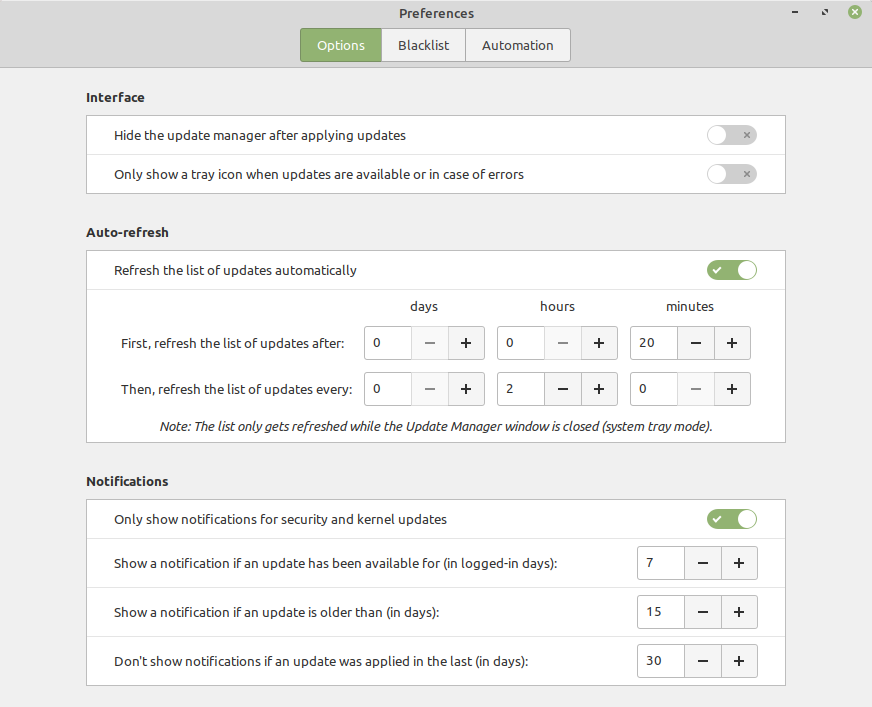This screenshot has width=872, height=707.
Task: Open the Automation tab
Action: (517, 45)
